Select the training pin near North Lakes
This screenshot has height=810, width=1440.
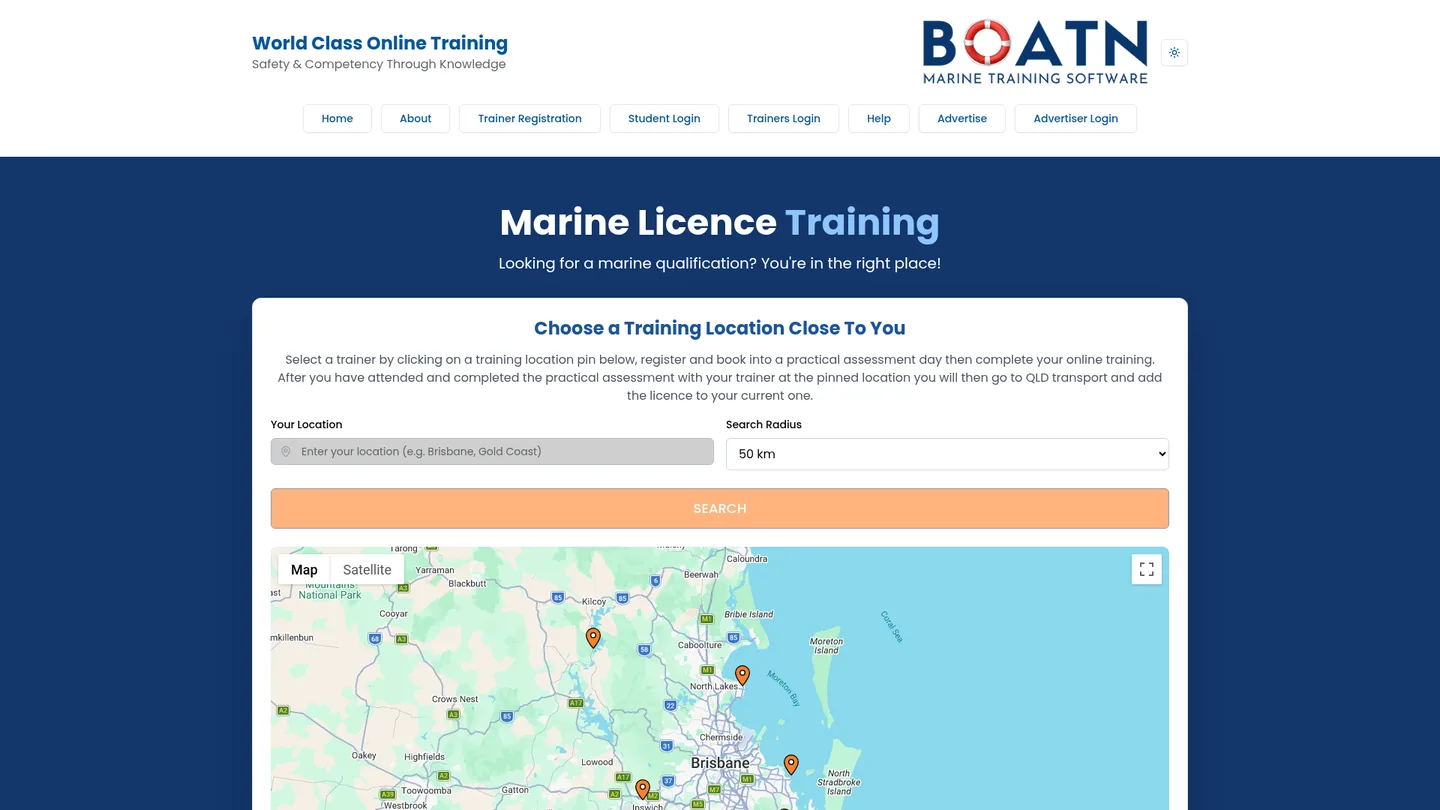(x=742, y=676)
